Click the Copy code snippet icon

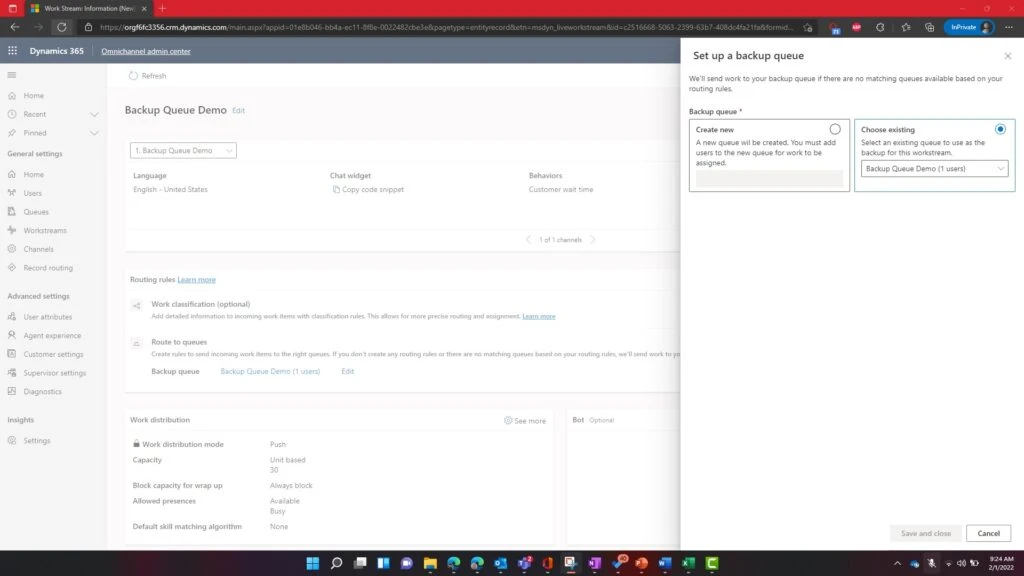click(x=336, y=189)
